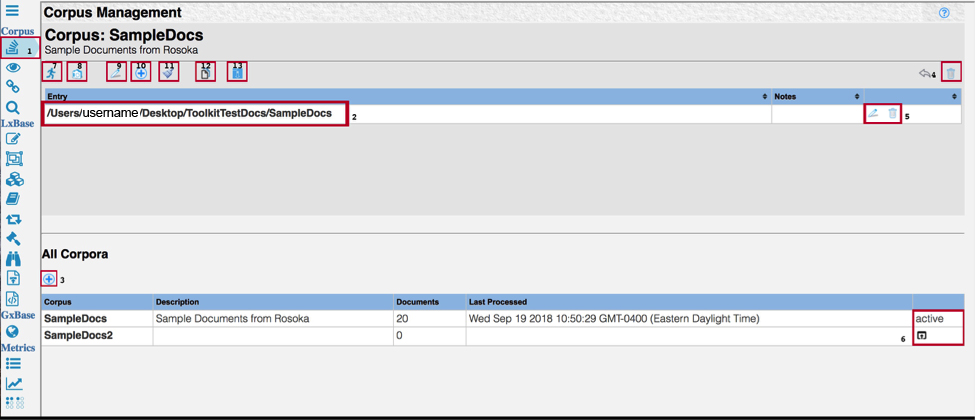Image resolution: width=975 pixels, height=420 pixels.
Task: Sort the table by Entry column sort arrows
Action: coord(764,97)
